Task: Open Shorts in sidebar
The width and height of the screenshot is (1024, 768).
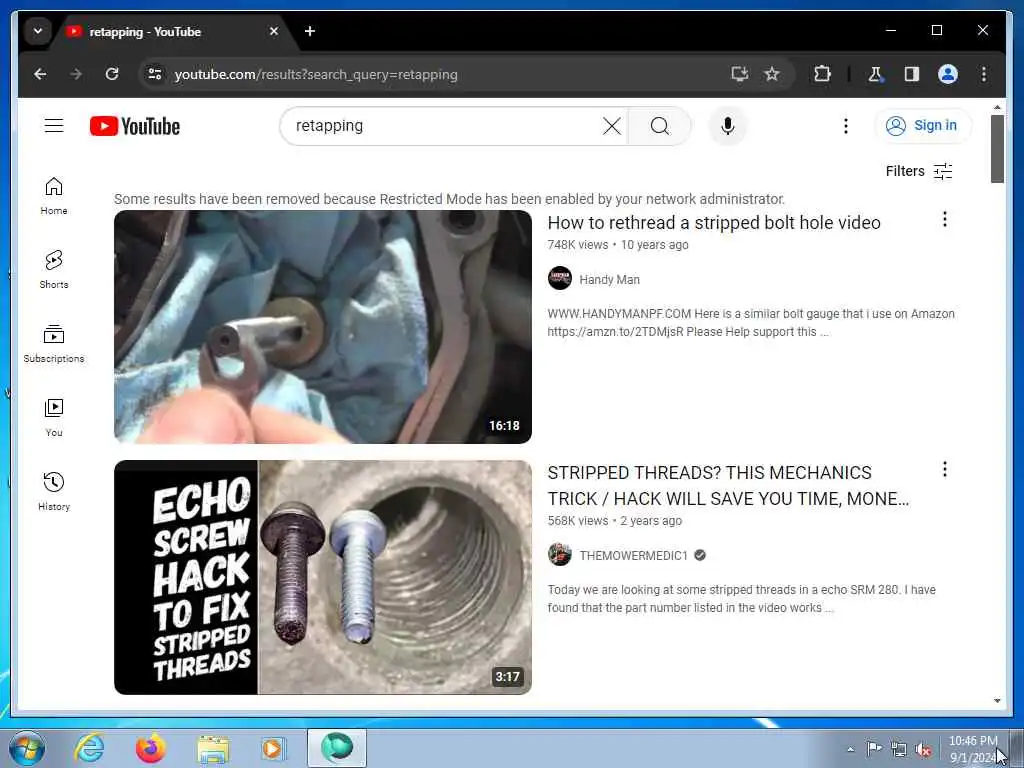Action: 54,269
